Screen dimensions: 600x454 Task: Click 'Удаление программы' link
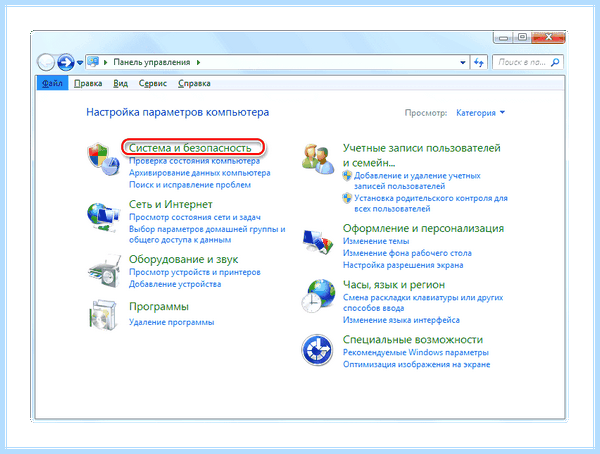[x=171, y=322]
